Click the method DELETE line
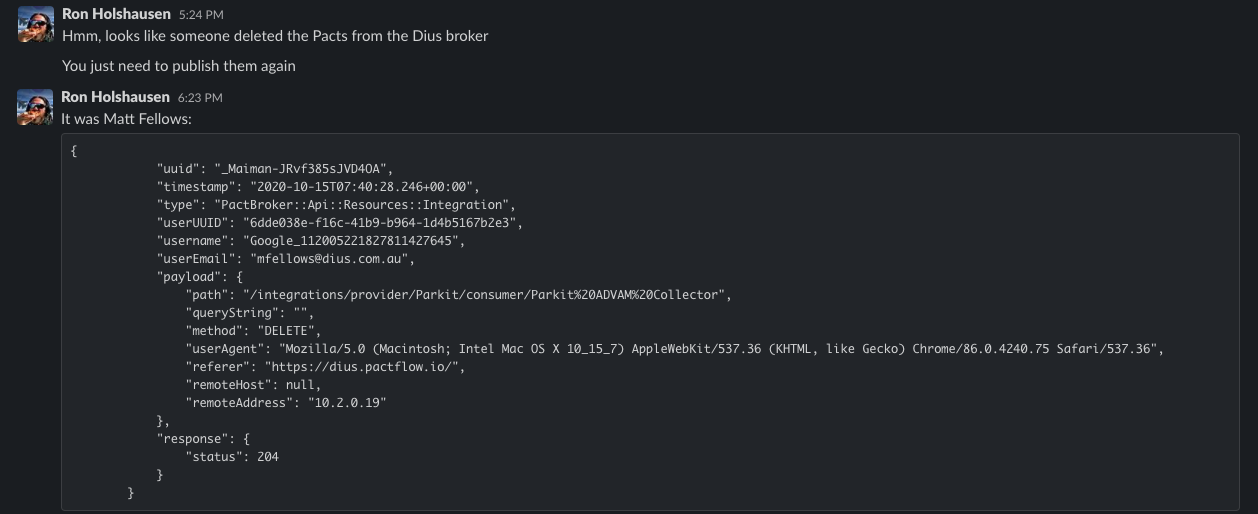Image resolution: width=1258 pixels, height=514 pixels. tap(253, 331)
